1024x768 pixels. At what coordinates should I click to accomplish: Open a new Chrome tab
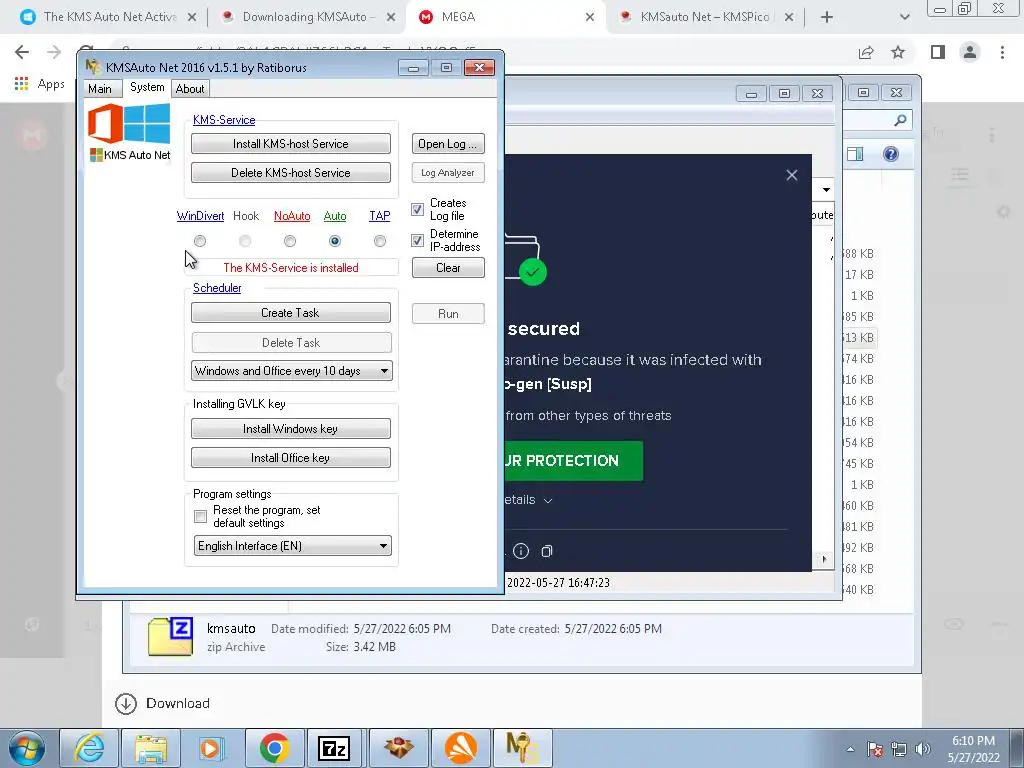(827, 17)
